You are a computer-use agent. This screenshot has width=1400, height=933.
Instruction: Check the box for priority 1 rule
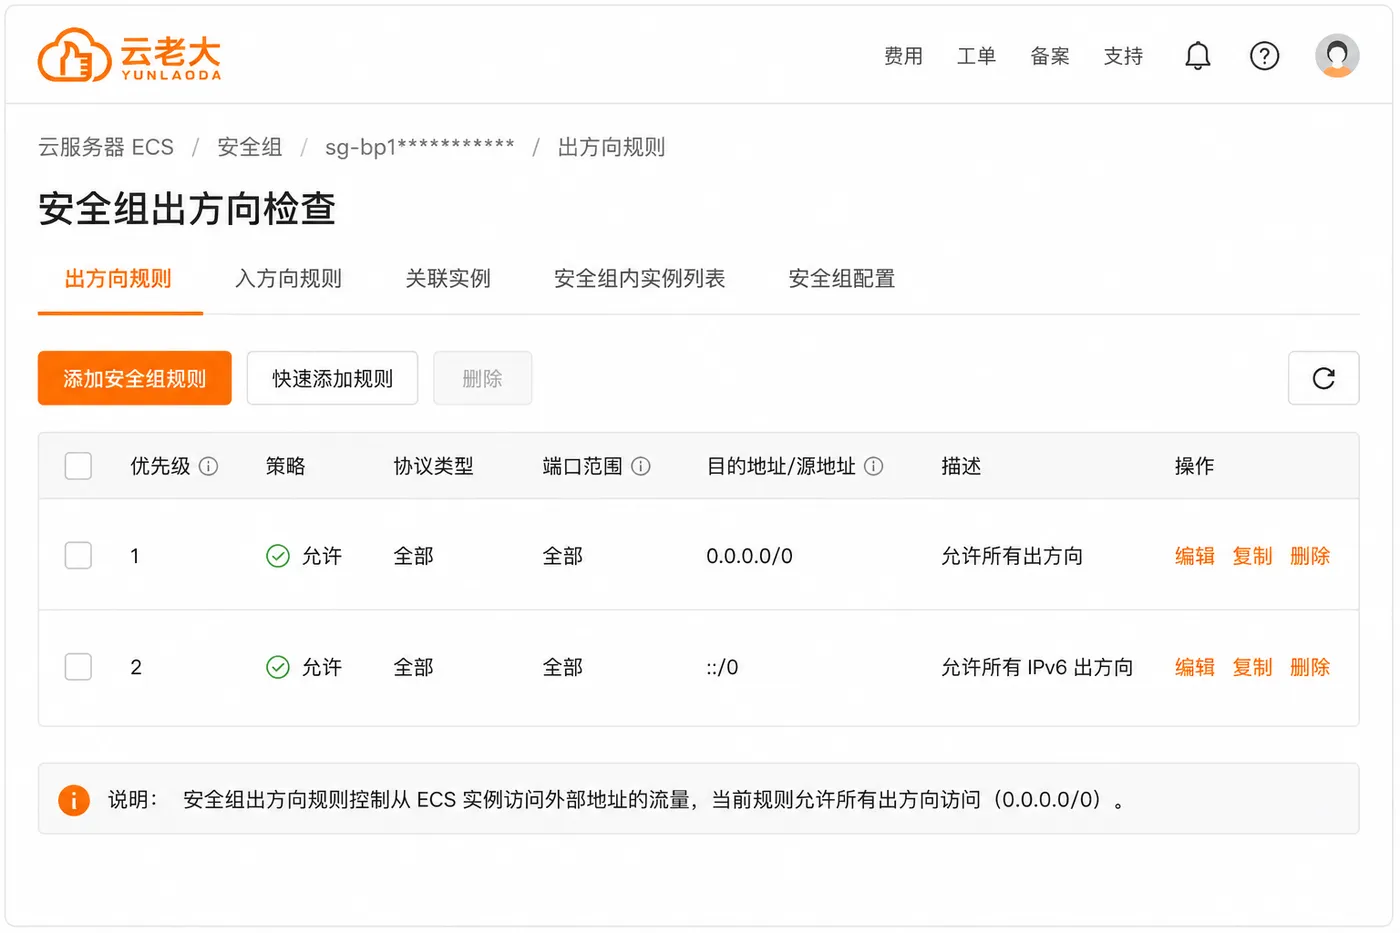(78, 555)
